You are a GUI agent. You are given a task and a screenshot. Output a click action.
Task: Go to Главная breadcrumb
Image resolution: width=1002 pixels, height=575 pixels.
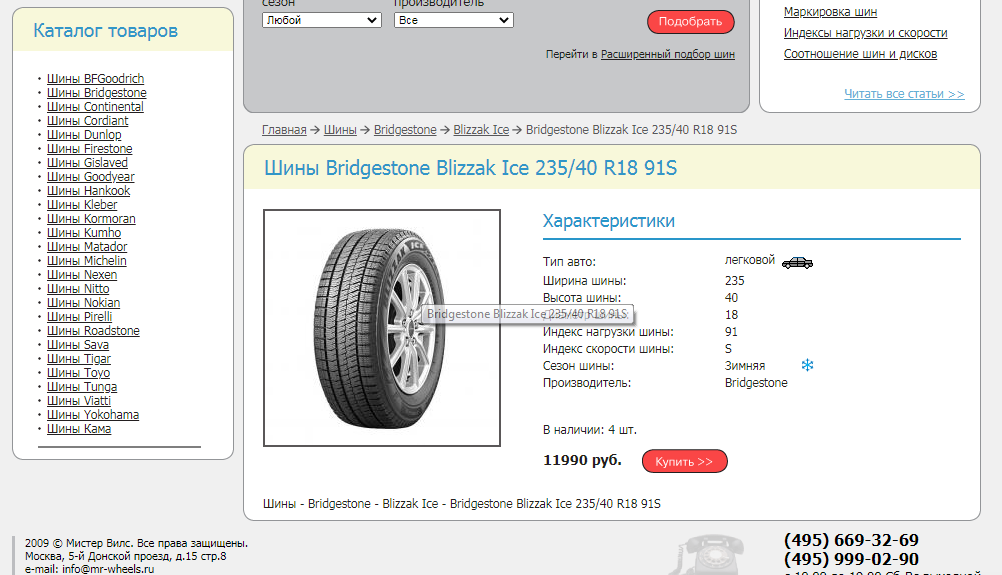click(x=284, y=130)
